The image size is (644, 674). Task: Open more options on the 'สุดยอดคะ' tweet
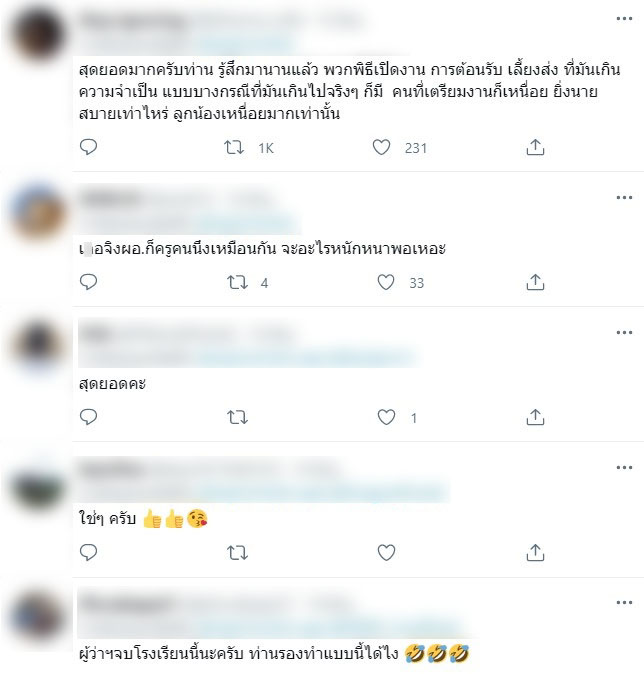[624, 333]
